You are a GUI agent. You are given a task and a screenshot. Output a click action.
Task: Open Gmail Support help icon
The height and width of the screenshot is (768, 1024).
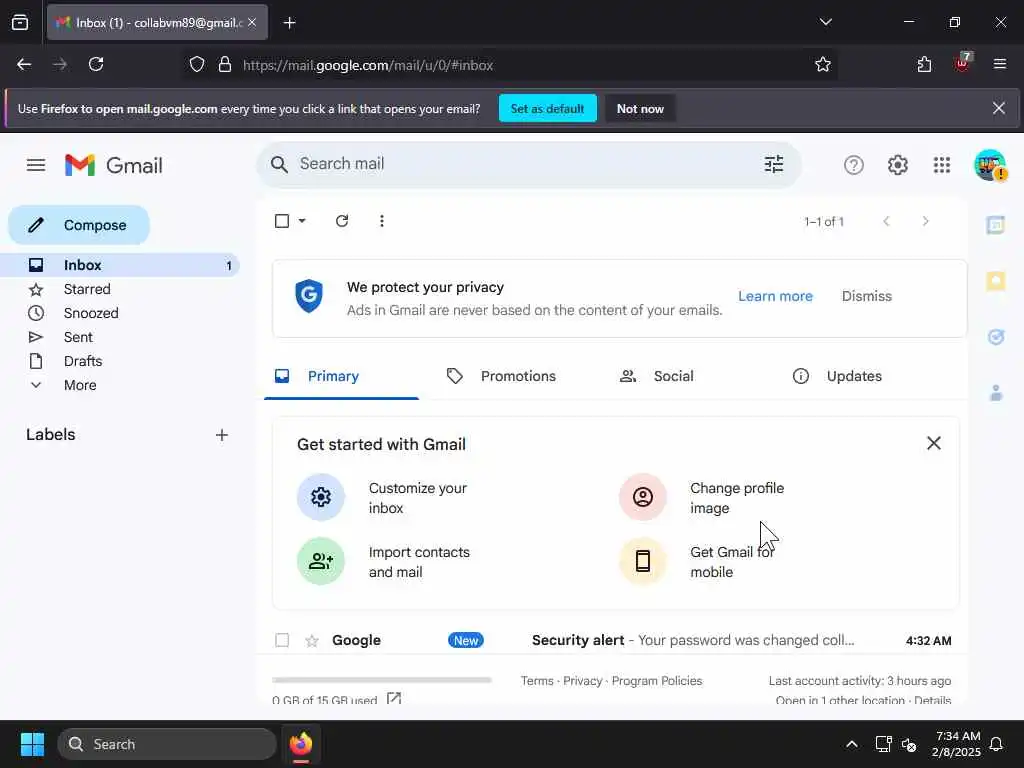point(854,165)
